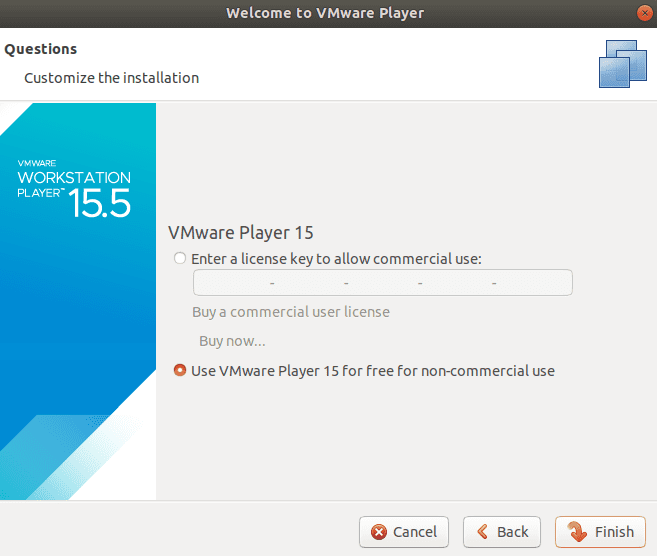
Task: Click the left arrow icon on Back
Action: [x=482, y=532]
